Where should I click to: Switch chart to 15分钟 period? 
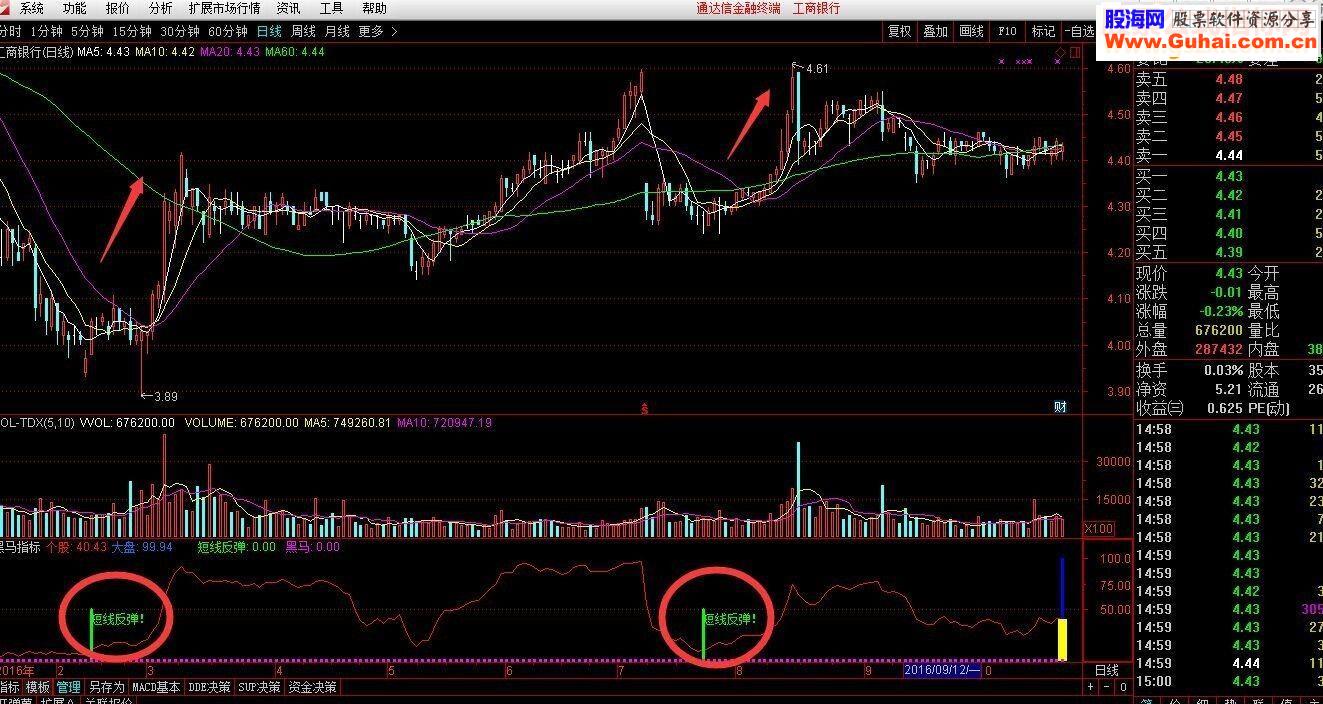coord(132,31)
